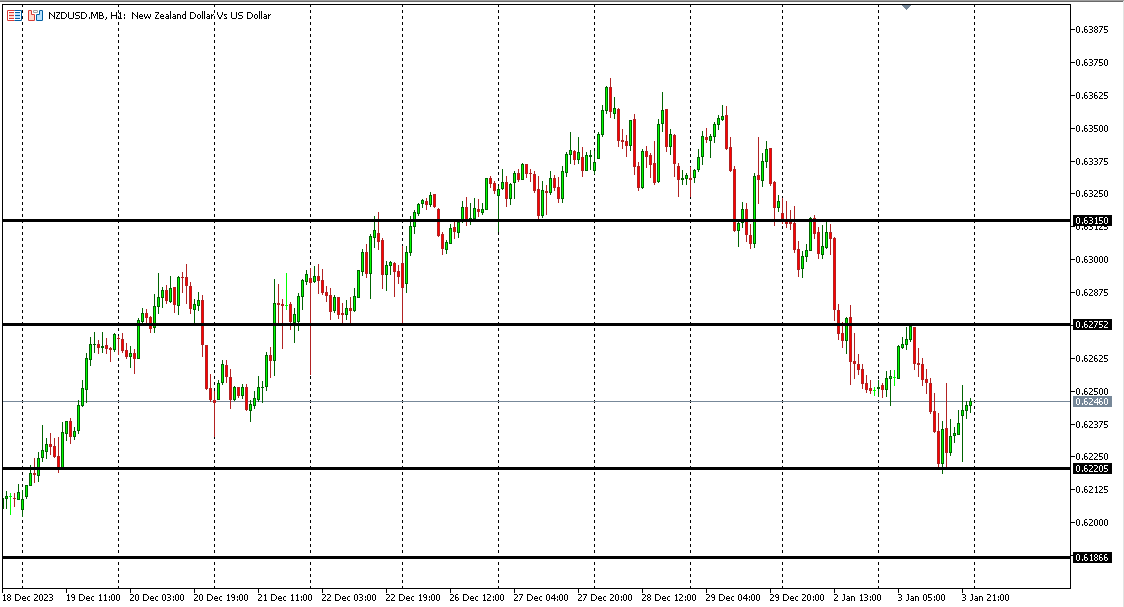Click the 29 Dec 20:00 time label
Viewport: 1124px width, 607px height.
pyautogui.click(x=797, y=598)
